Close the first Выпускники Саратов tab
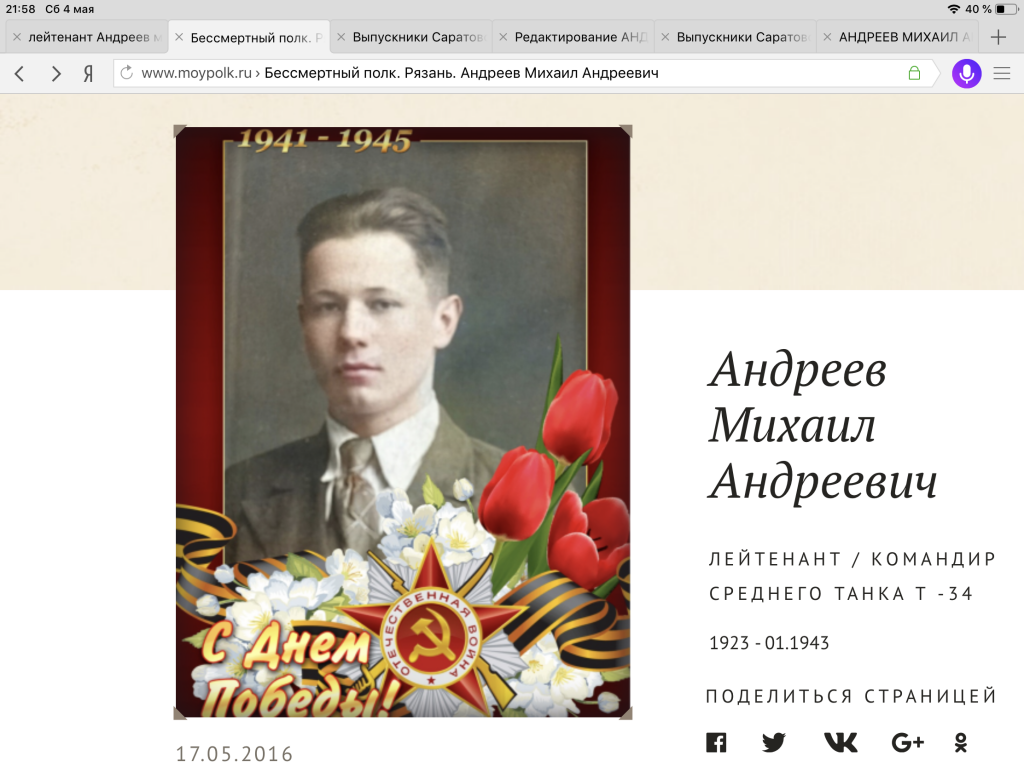1024x768 pixels. [x=341, y=37]
